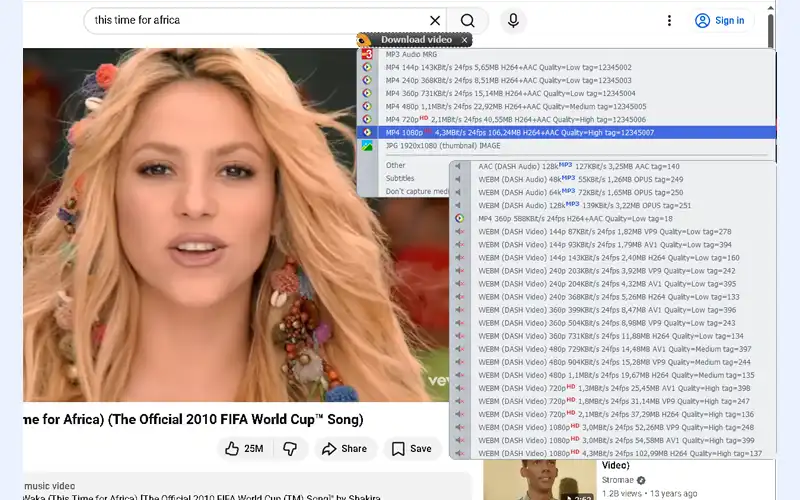The width and height of the screenshot is (800, 500).
Task: Start voice search with the microphone icon
Action: tap(513, 20)
